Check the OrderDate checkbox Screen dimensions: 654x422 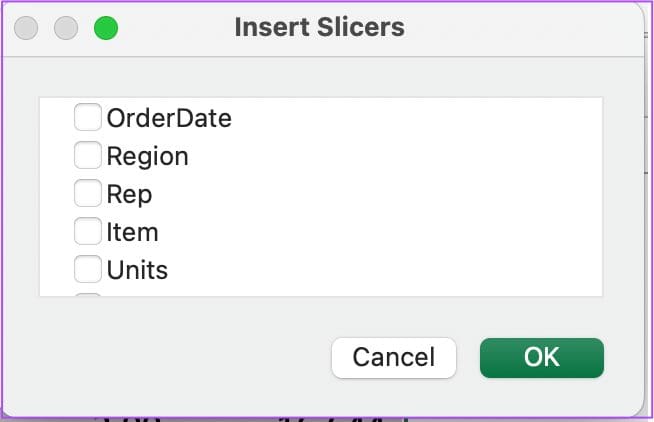coord(88,118)
